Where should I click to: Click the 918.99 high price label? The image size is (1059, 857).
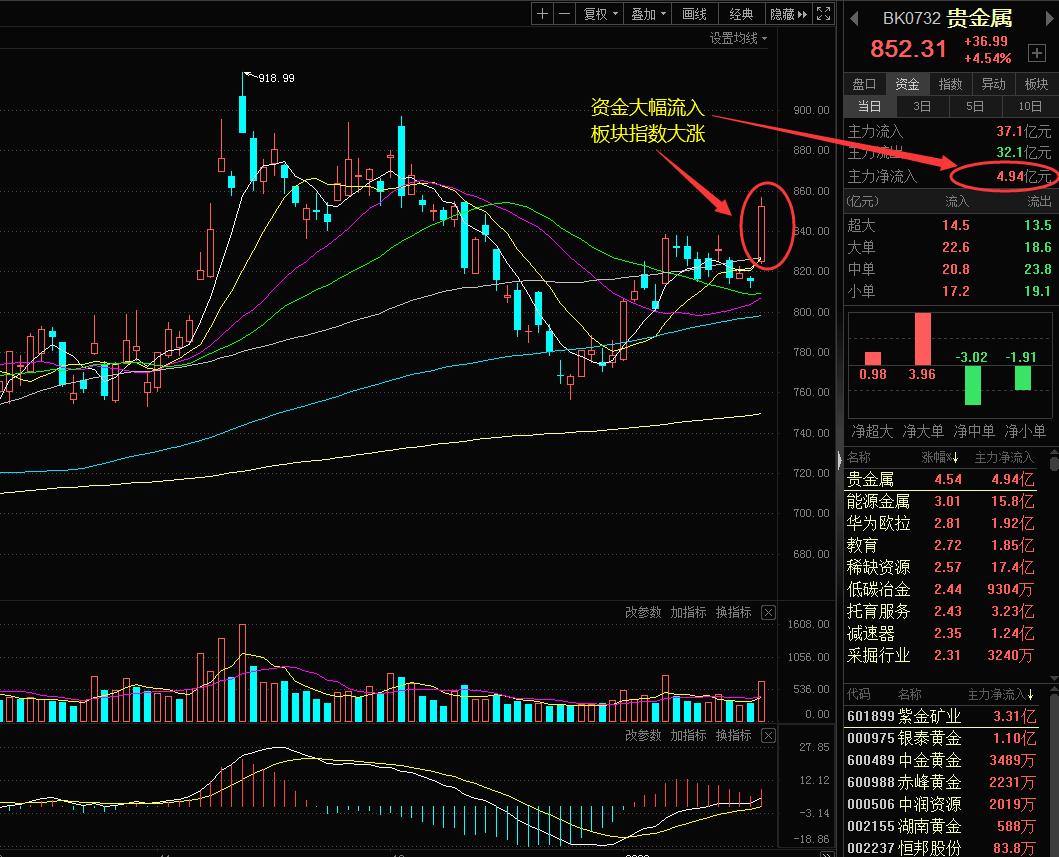(x=276, y=78)
